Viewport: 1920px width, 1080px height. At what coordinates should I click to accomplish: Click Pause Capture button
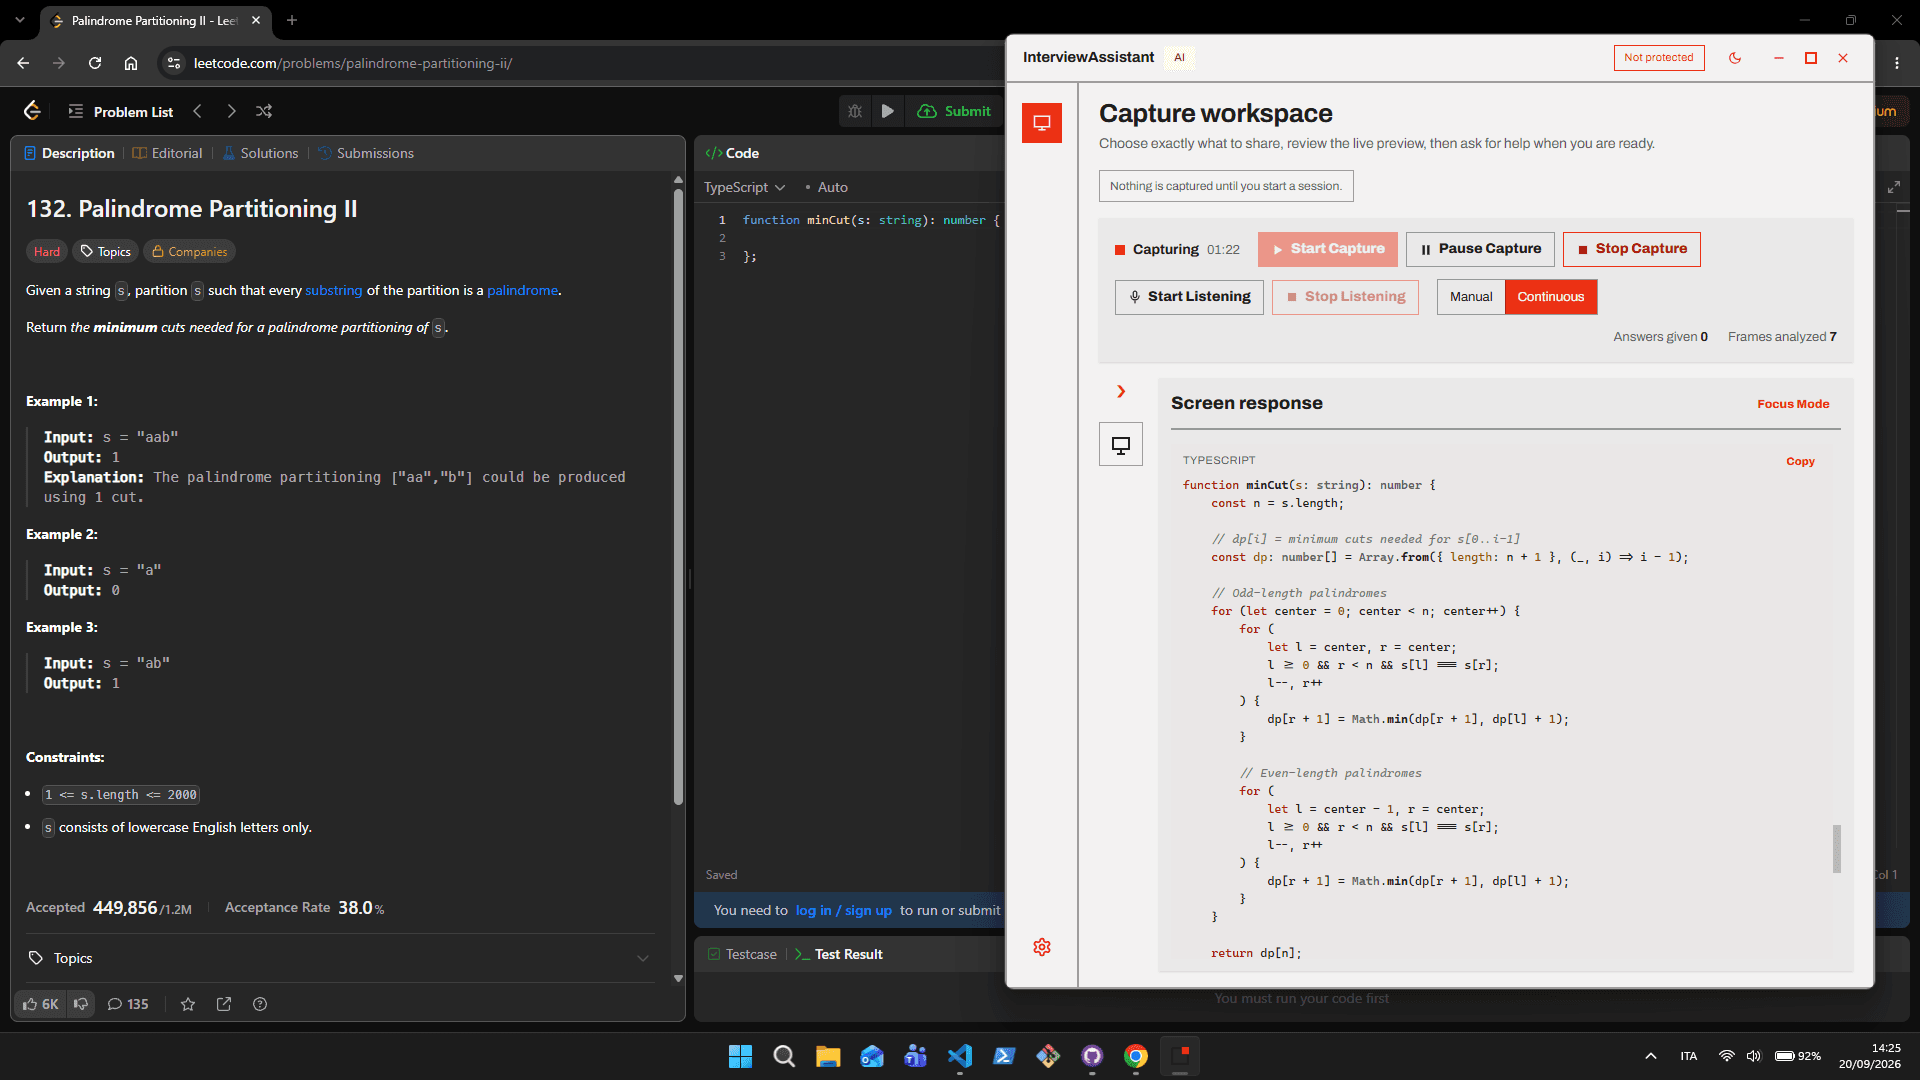[x=1481, y=249]
